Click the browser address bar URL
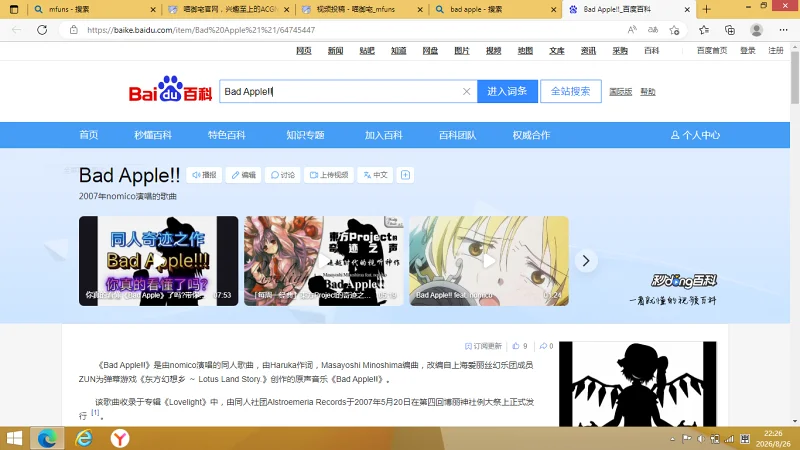The image size is (800, 450). 201,30
